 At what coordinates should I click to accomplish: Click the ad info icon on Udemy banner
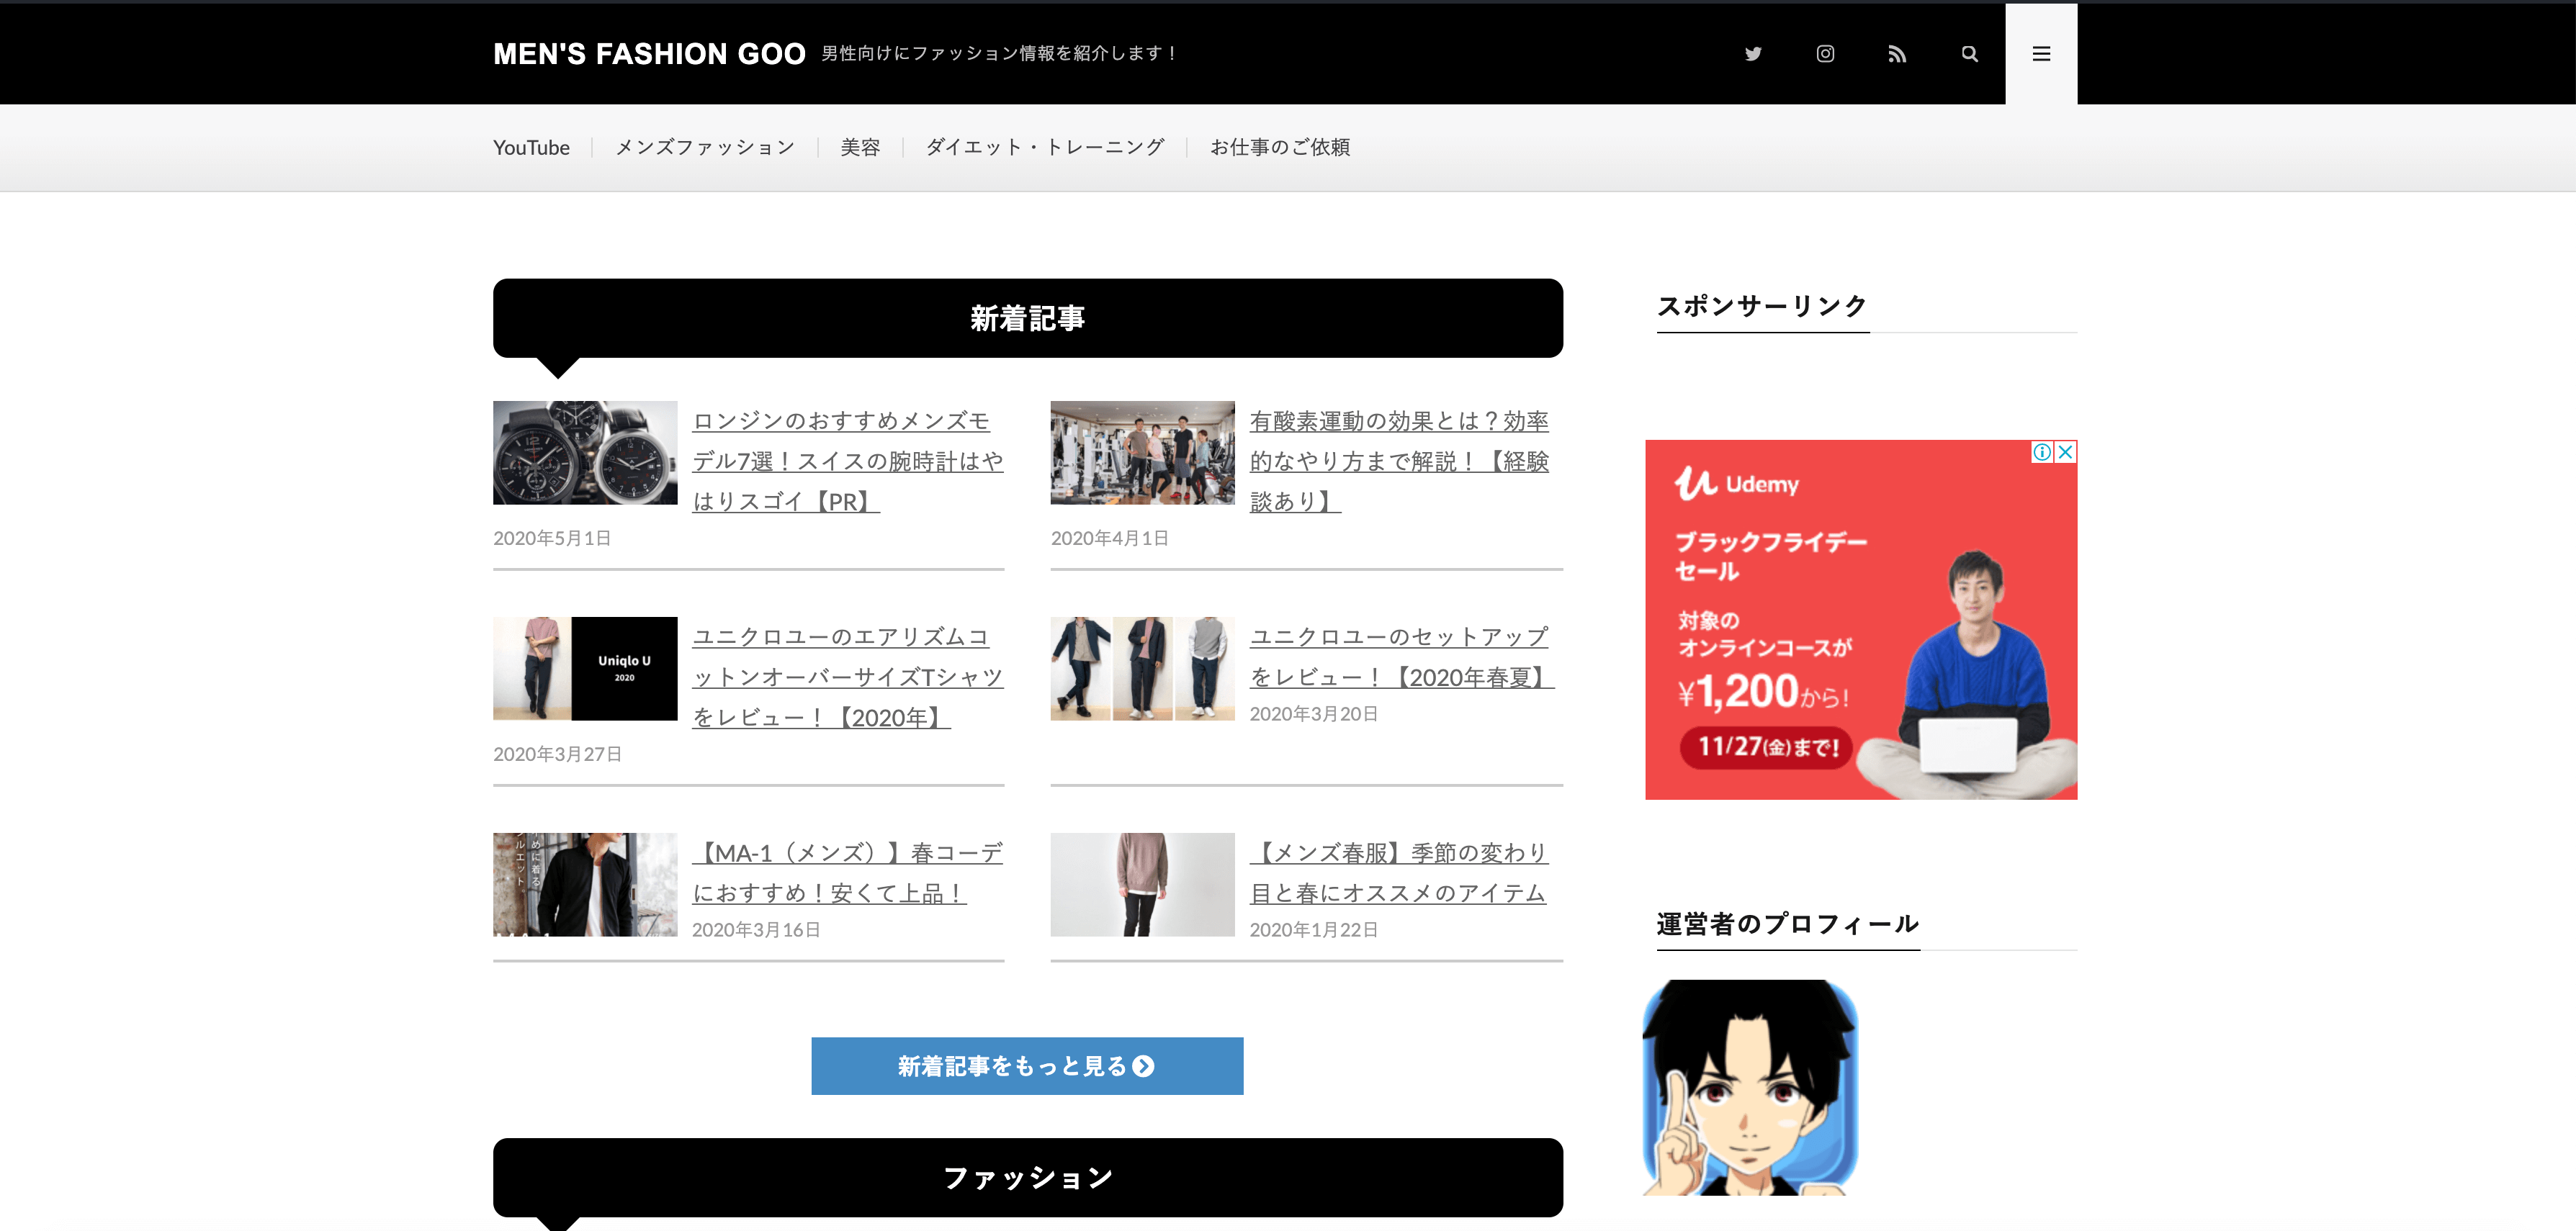pyautogui.click(x=2041, y=452)
